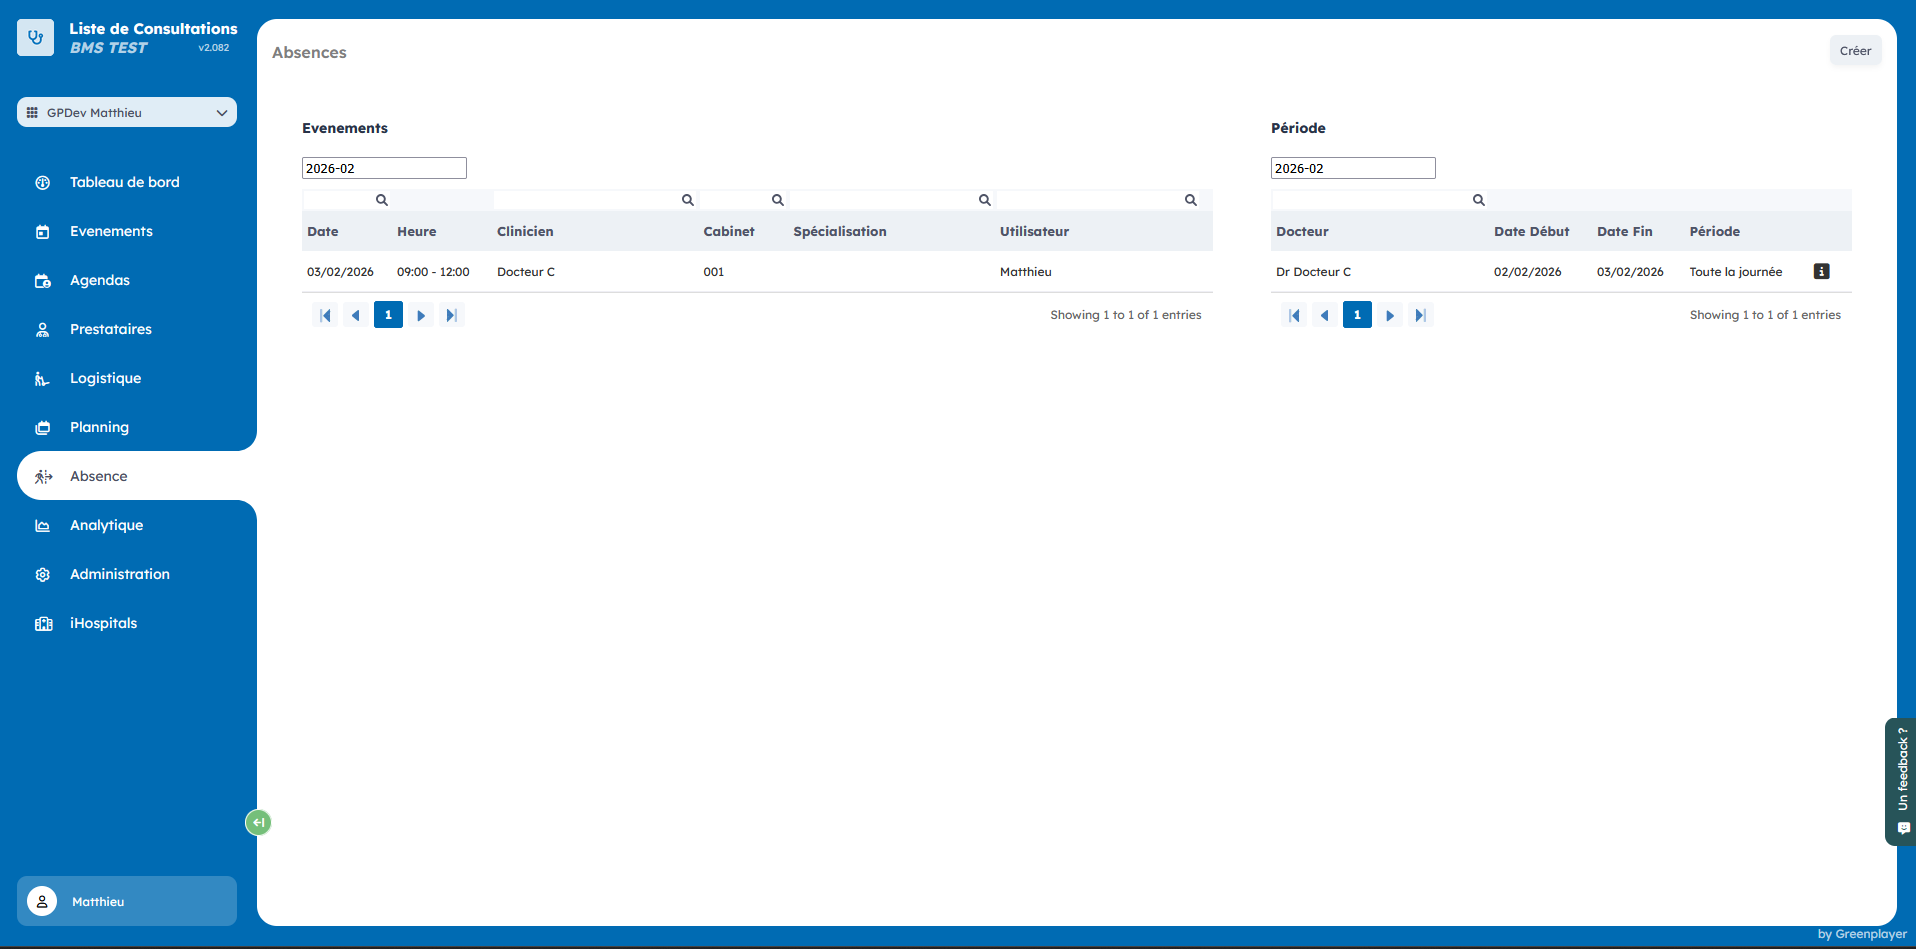
Task: Click the search icon in the Clinicien filter
Action: click(x=687, y=200)
